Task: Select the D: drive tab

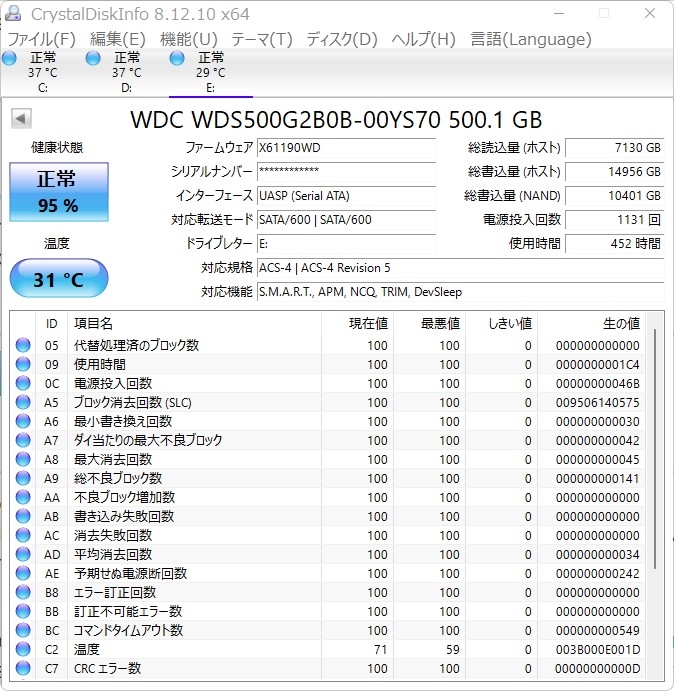Action: (127, 72)
